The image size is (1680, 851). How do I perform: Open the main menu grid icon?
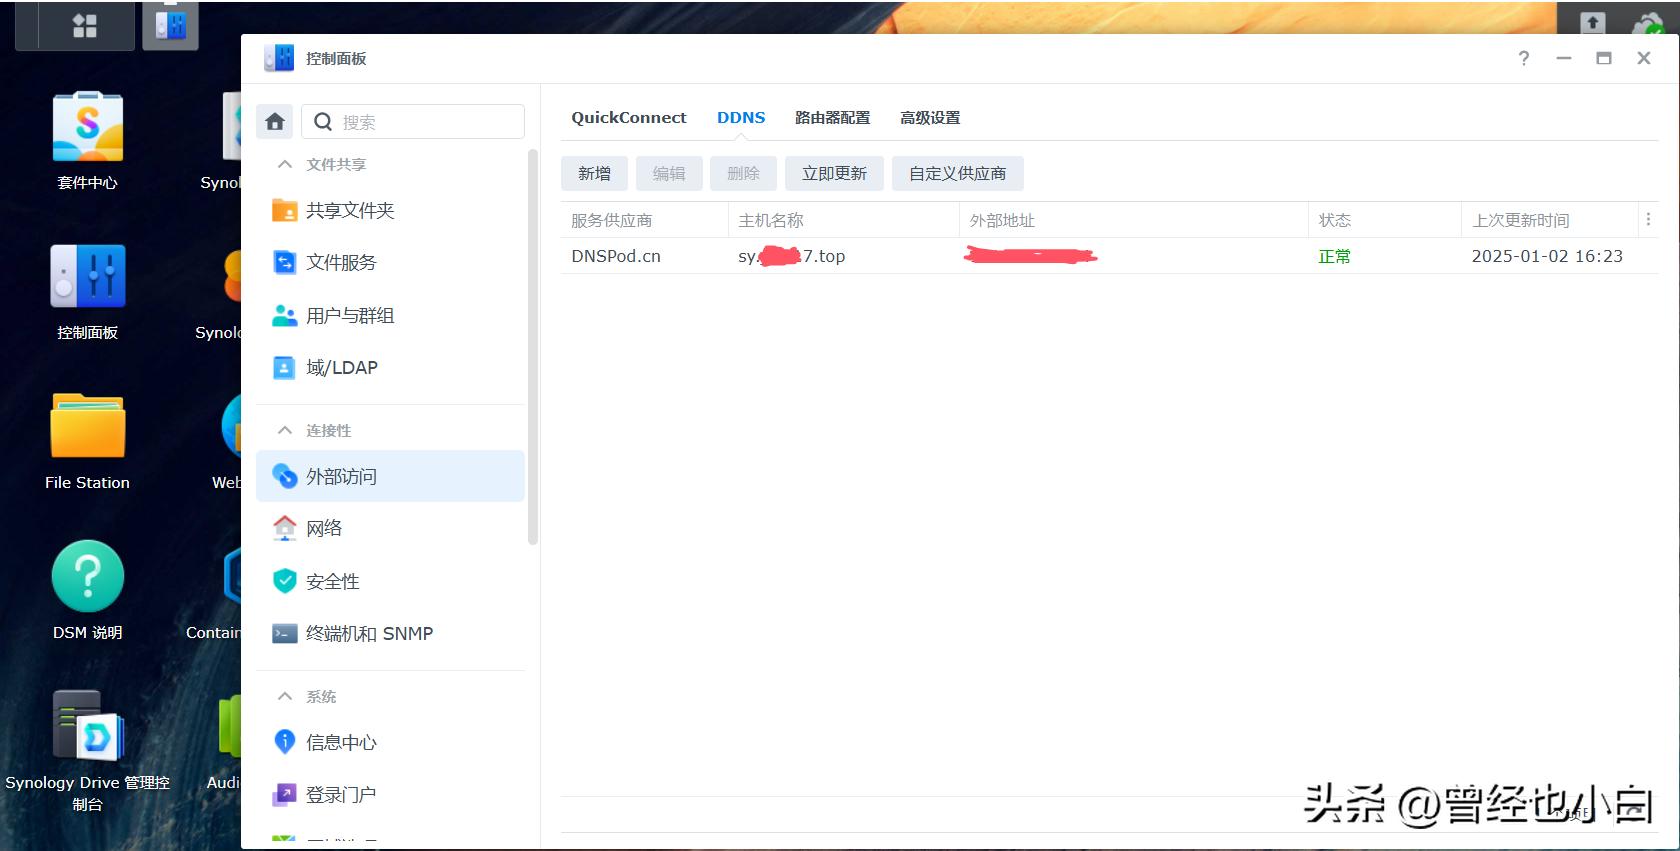click(85, 26)
